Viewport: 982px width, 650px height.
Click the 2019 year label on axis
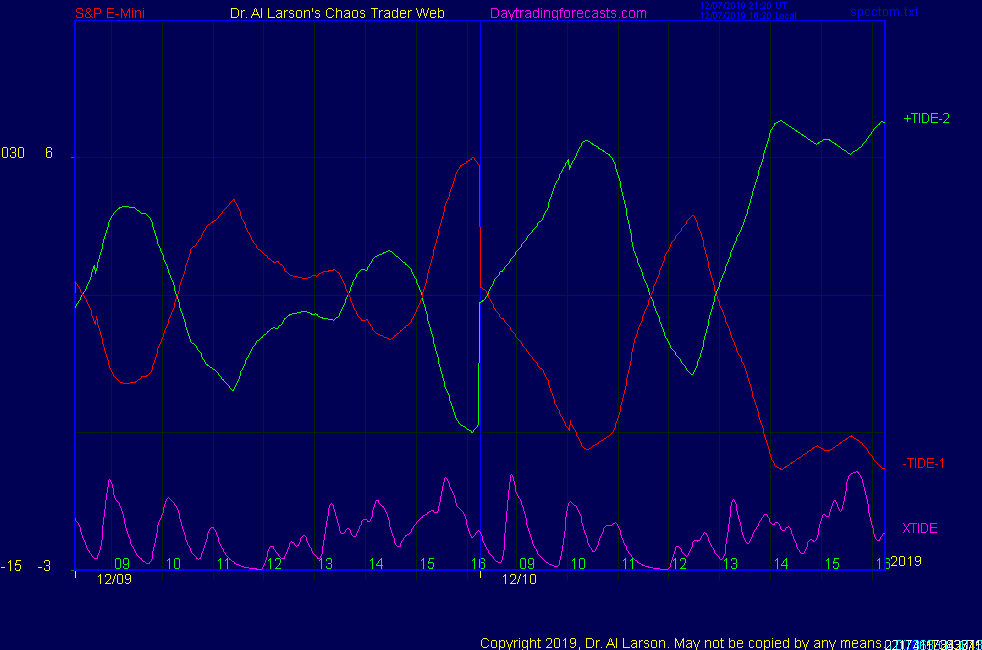(905, 561)
